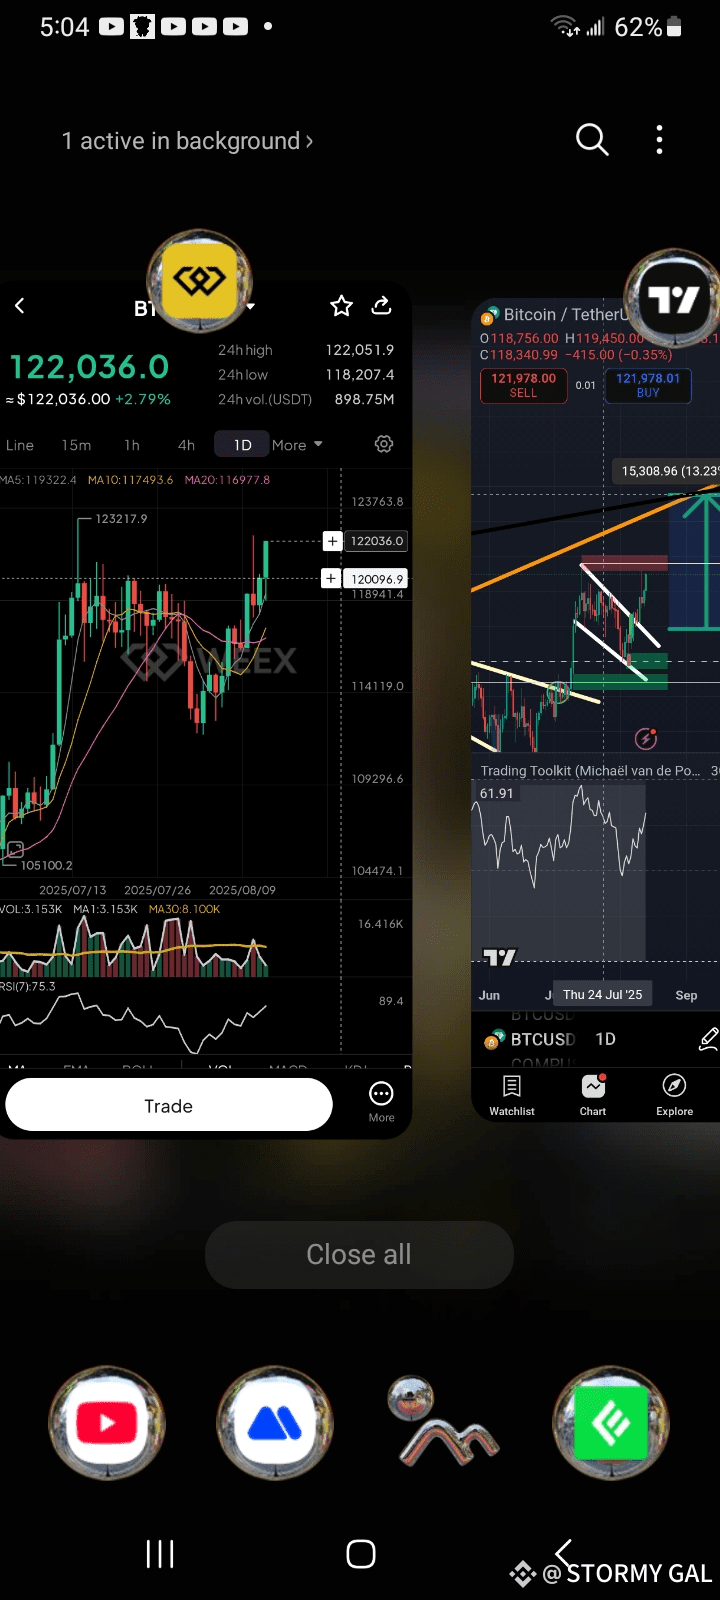Select the 15m timeframe tab

point(76,445)
